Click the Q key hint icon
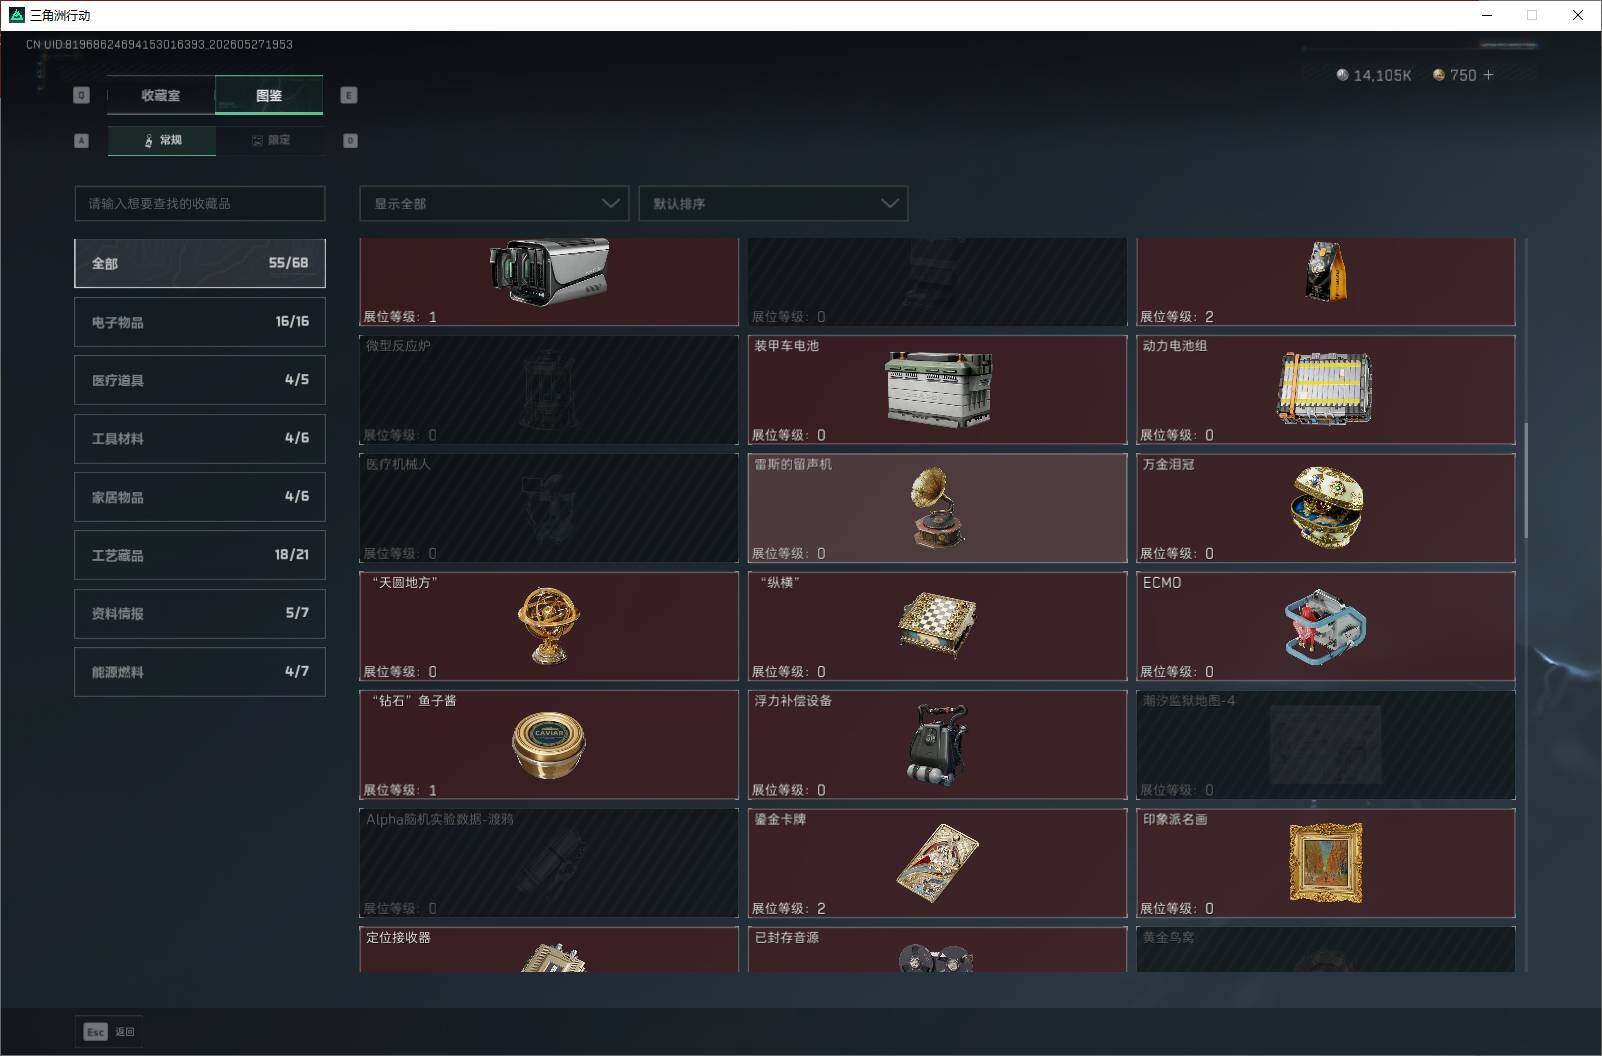 [x=82, y=95]
